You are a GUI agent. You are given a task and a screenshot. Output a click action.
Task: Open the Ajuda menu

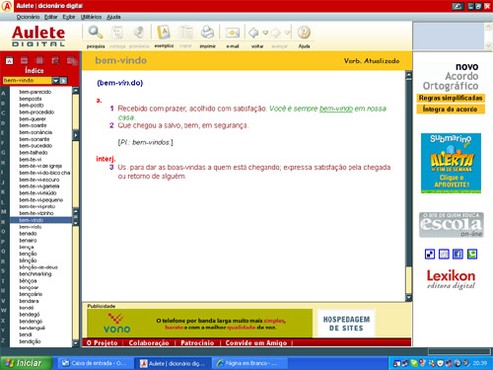pyautogui.click(x=114, y=17)
